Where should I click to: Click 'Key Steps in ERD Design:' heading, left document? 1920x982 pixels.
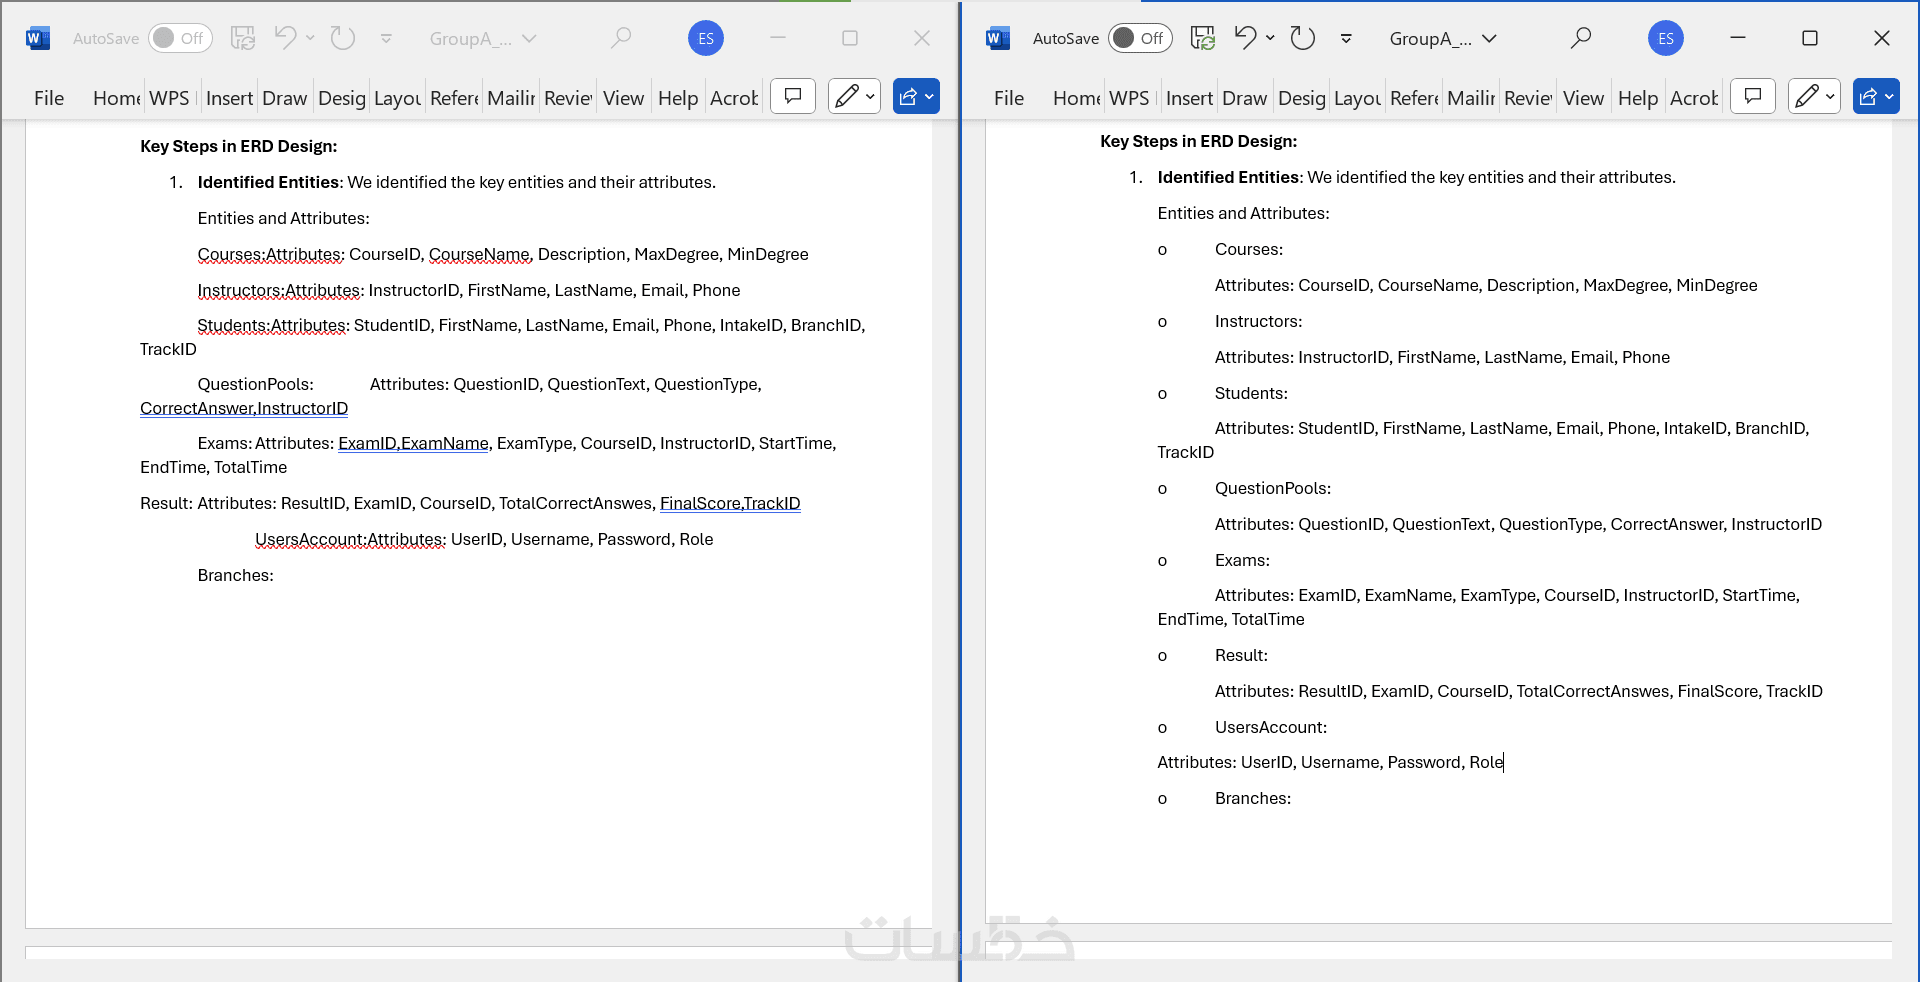239,146
